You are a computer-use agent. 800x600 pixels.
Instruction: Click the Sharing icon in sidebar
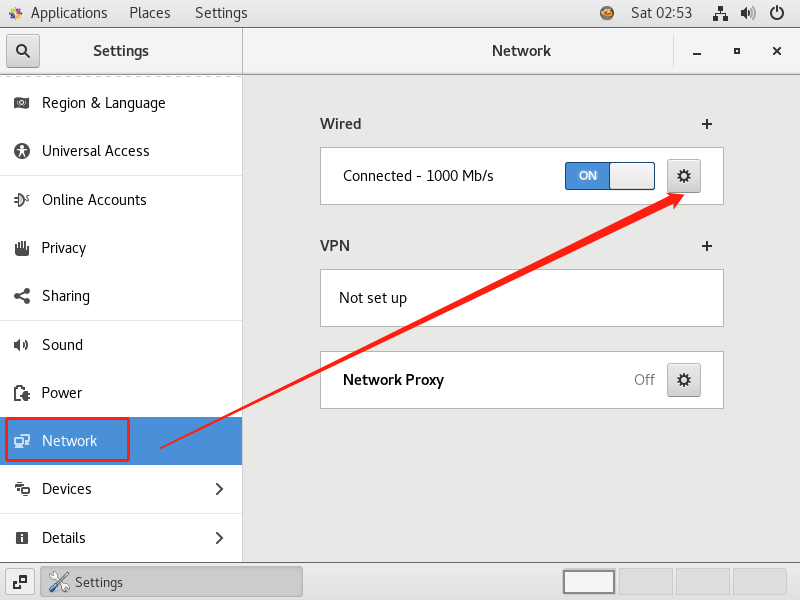21,296
